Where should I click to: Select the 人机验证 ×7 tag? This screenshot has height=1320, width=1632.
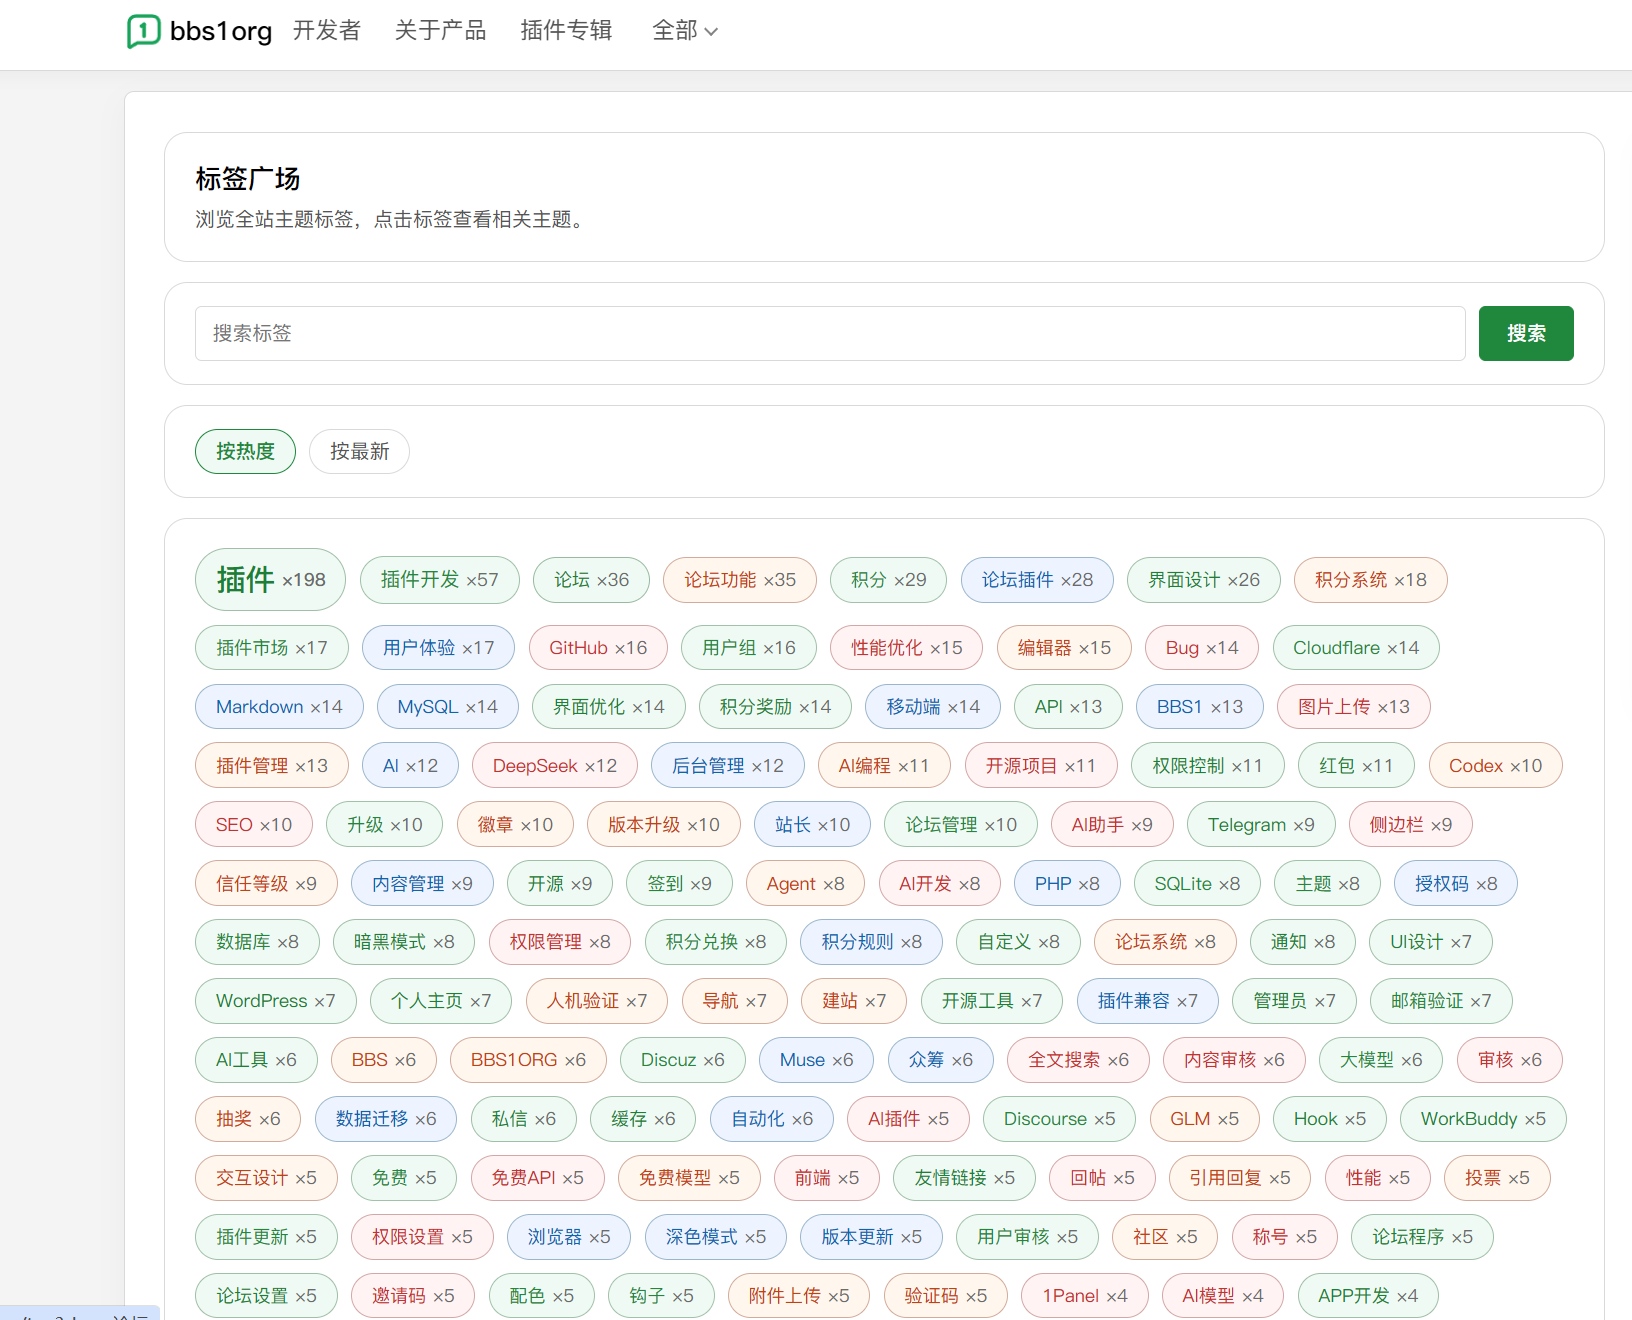click(x=597, y=1001)
